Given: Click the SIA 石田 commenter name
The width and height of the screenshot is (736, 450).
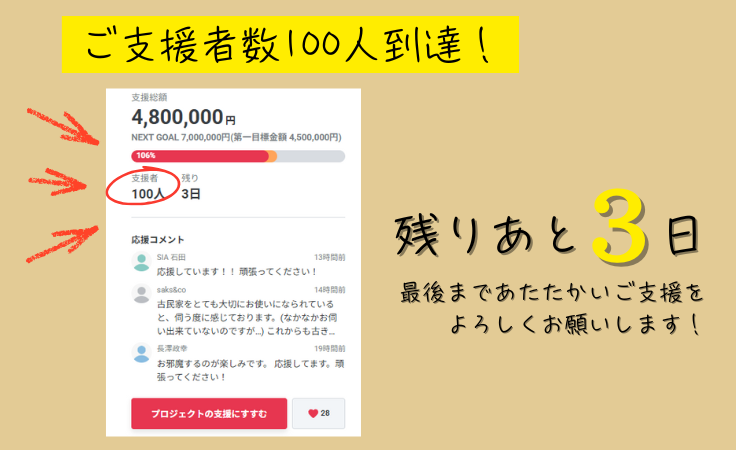Looking at the screenshot, I should click(171, 257).
